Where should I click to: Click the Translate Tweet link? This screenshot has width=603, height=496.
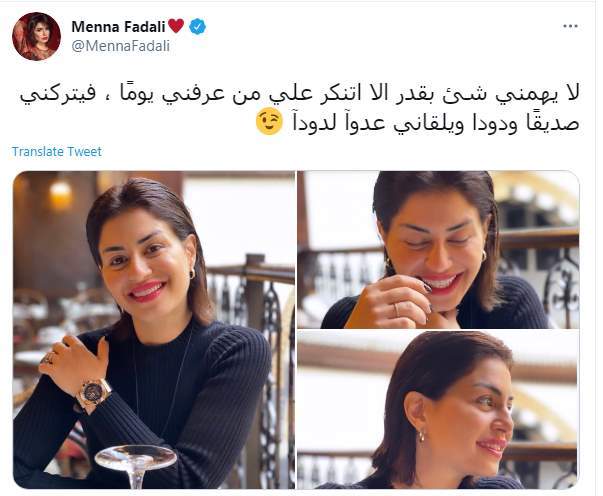(x=57, y=151)
